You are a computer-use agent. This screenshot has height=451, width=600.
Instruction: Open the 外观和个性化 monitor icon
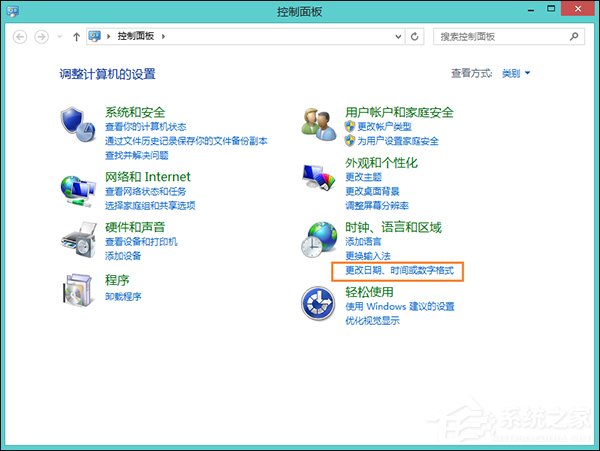318,177
